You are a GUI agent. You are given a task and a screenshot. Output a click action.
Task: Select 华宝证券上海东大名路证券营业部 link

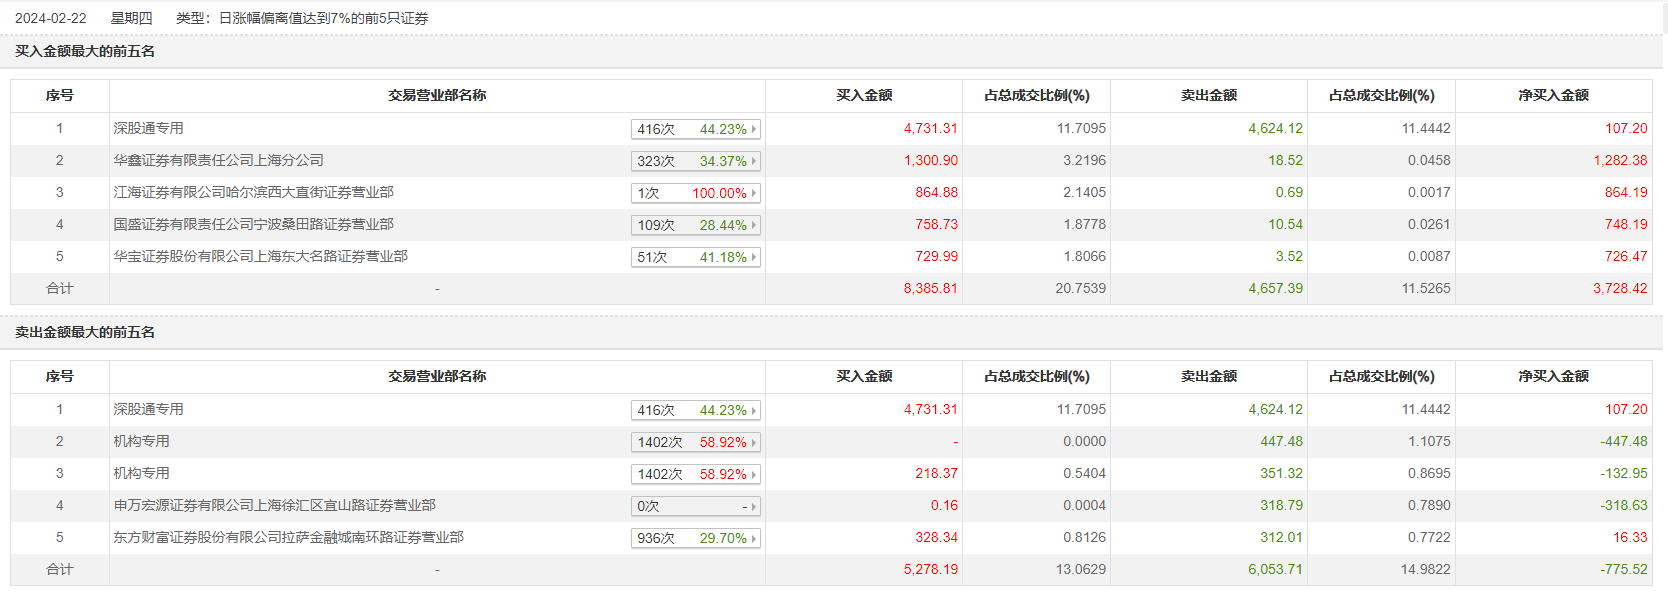(x=260, y=256)
